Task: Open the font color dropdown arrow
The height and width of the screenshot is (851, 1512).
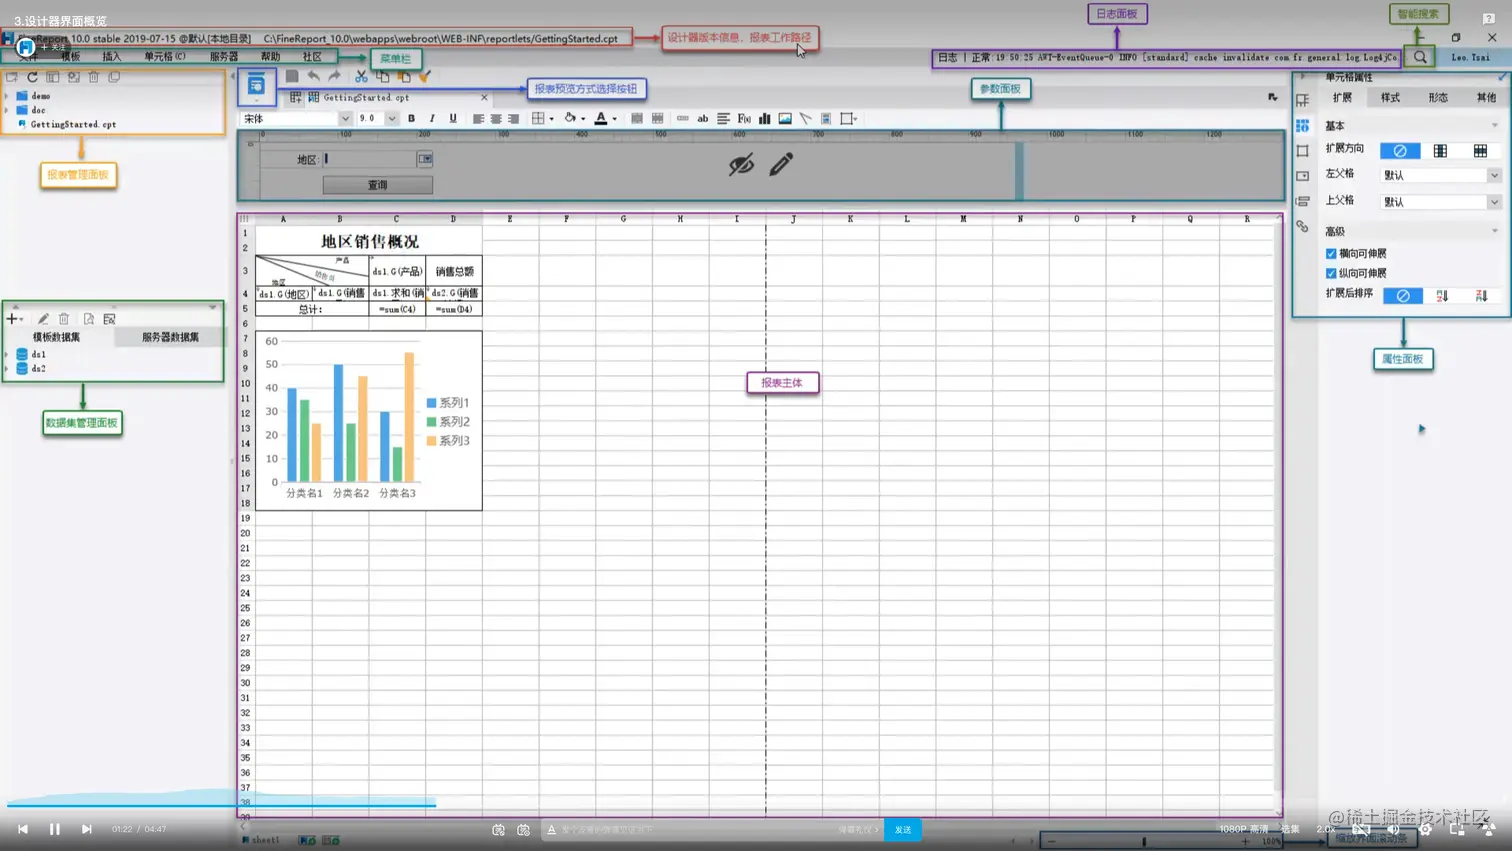Action: [614, 119]
